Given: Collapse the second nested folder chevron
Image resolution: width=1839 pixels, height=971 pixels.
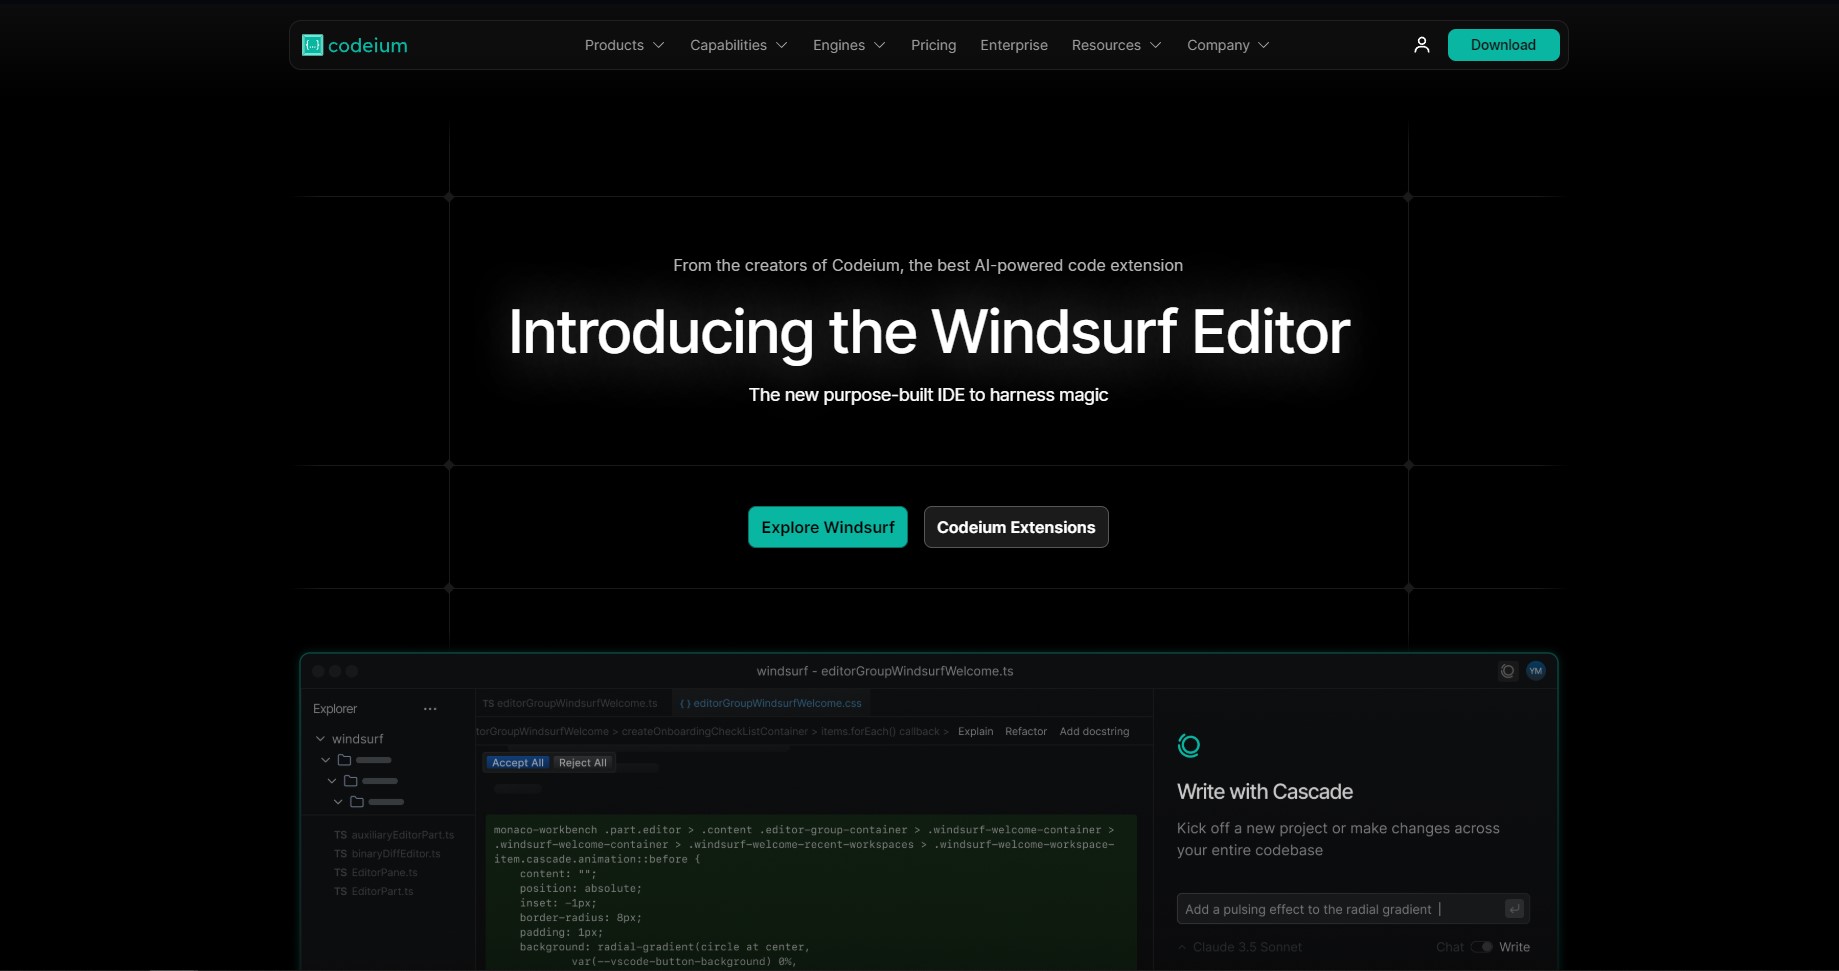Looking at the screenshot, I should coord(332,781).
